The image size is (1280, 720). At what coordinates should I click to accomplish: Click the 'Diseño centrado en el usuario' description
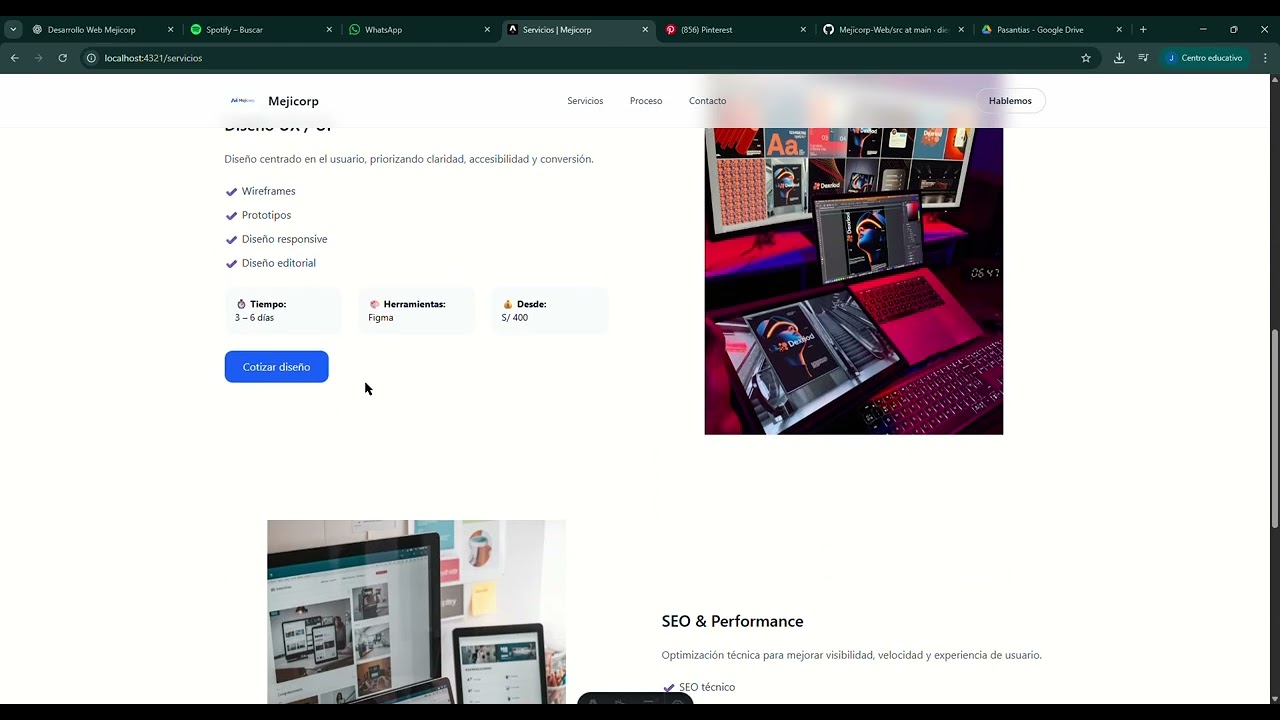coord(408,159)
